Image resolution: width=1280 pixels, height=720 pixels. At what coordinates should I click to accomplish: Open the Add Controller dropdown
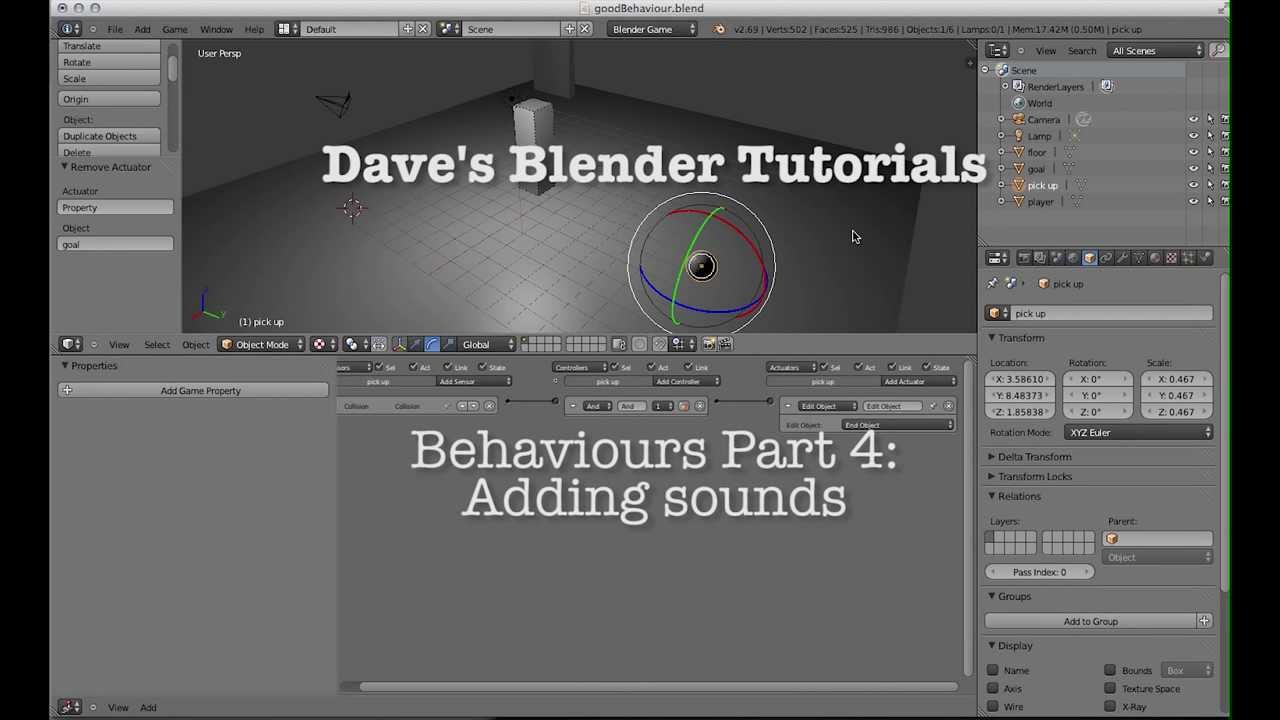tap(686, 382)
